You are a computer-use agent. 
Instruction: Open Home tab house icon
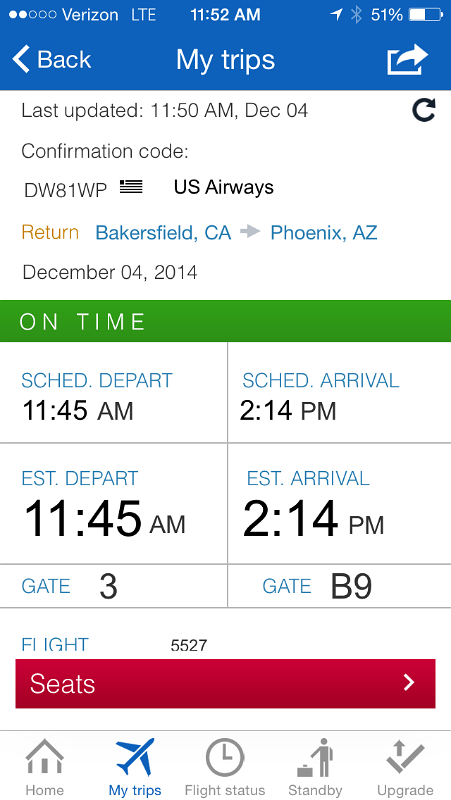click(x=45, y=759)
